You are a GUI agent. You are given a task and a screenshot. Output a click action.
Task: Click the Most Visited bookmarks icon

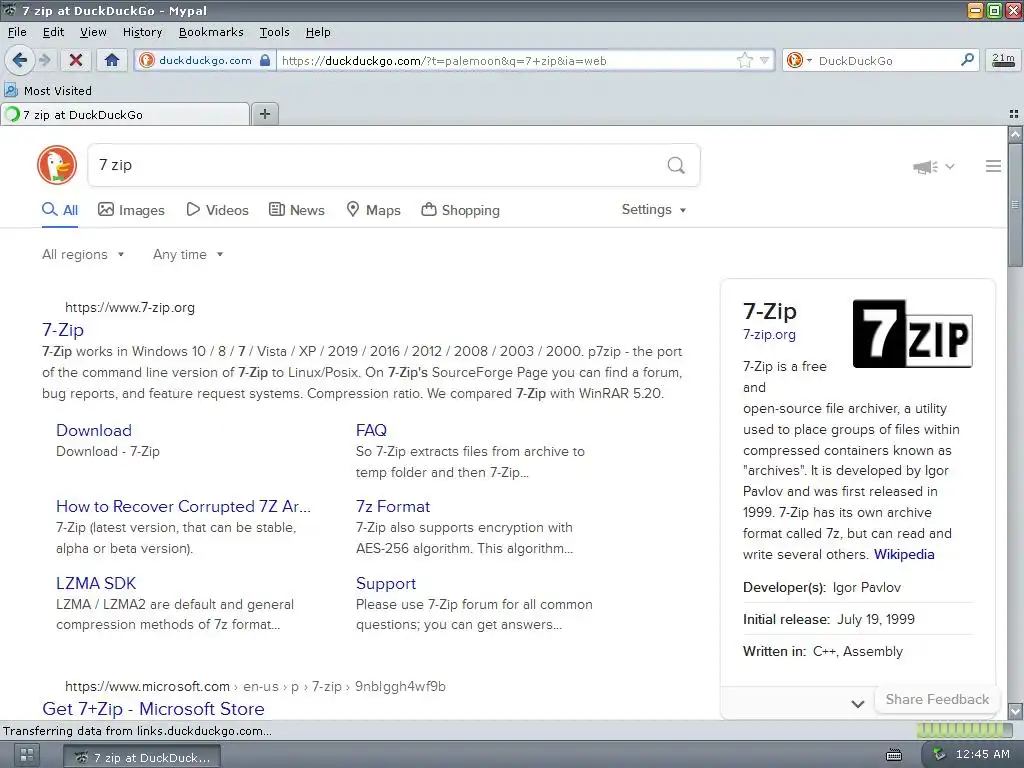point(11,90)
